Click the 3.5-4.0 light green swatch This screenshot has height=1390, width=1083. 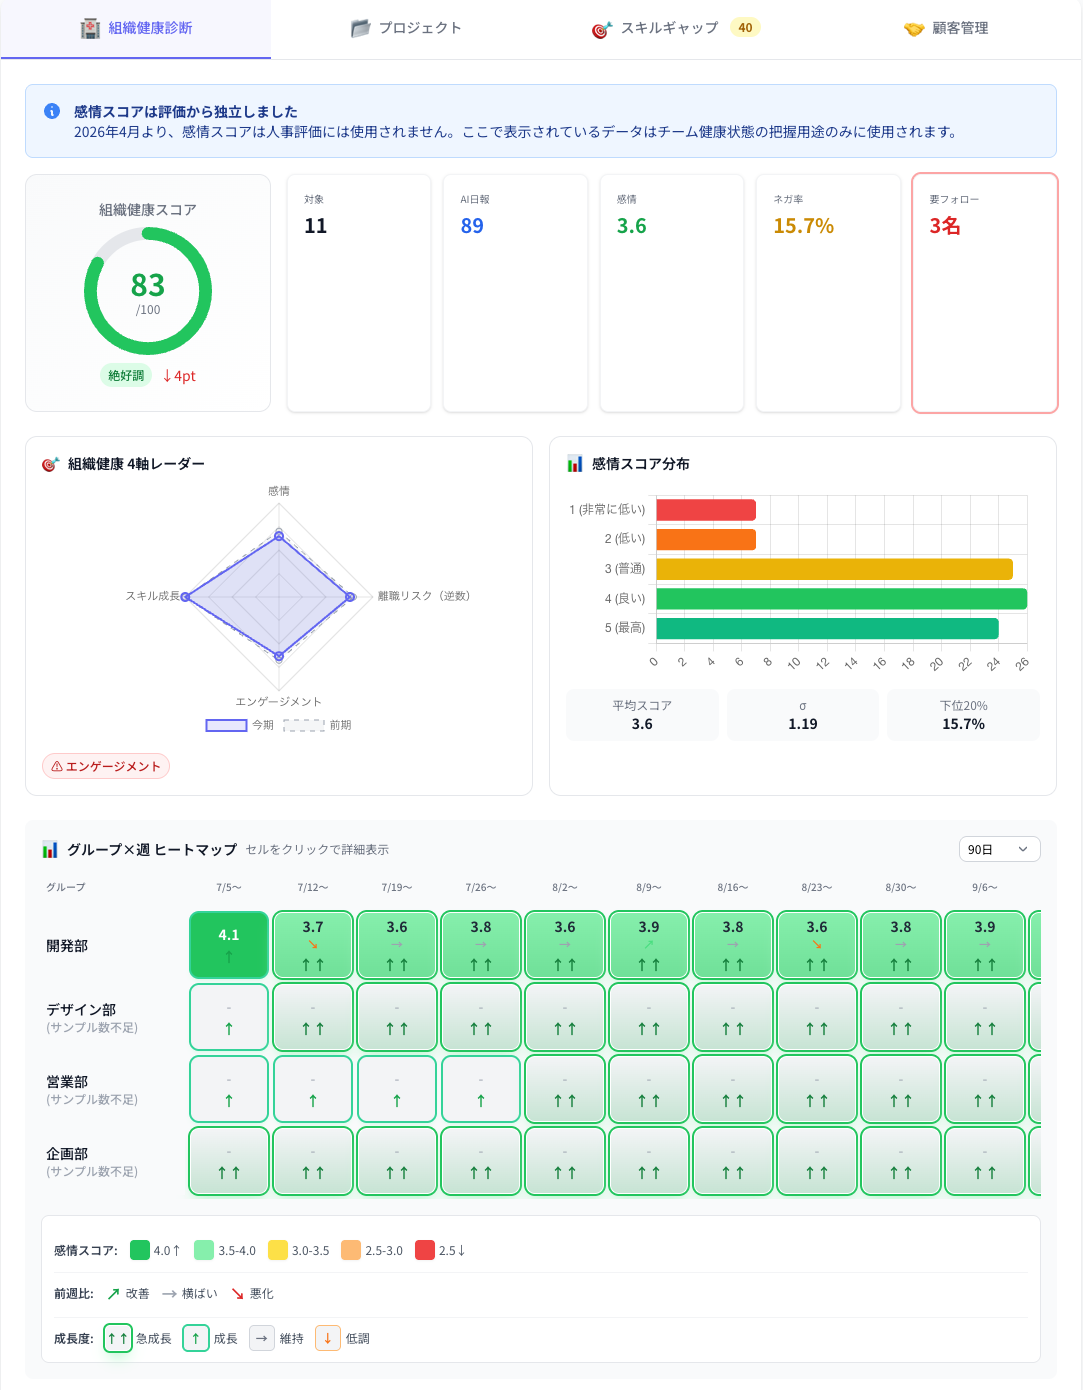coord(204,1250)
